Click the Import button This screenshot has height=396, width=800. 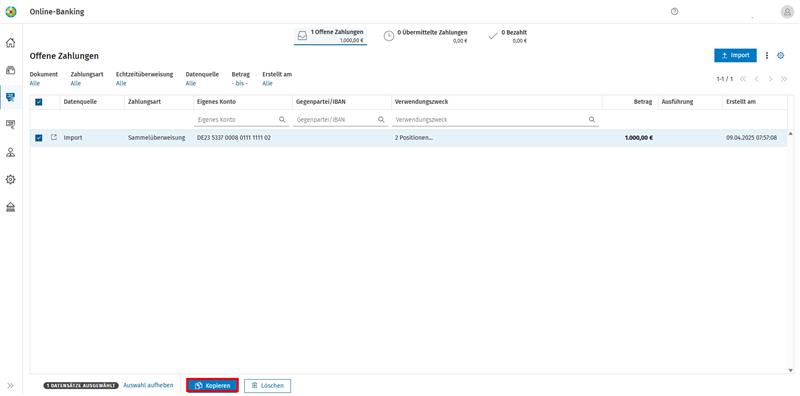tap(735, 56)
